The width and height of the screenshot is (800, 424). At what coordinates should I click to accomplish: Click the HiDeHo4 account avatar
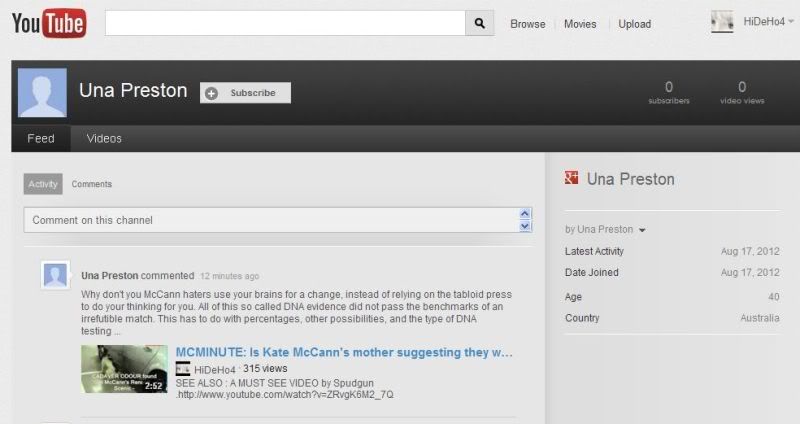click(722, 22)
